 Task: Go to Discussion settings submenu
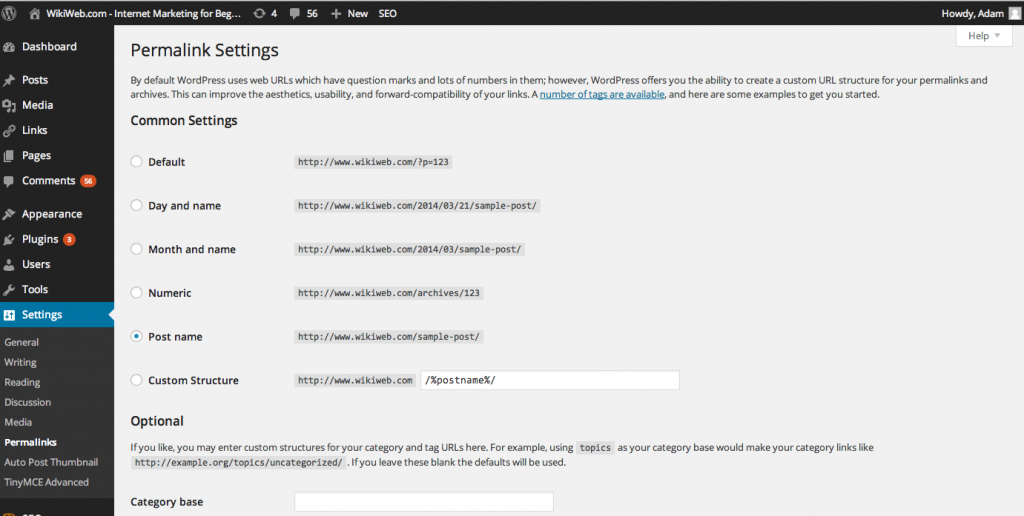[x=27, y=402]
